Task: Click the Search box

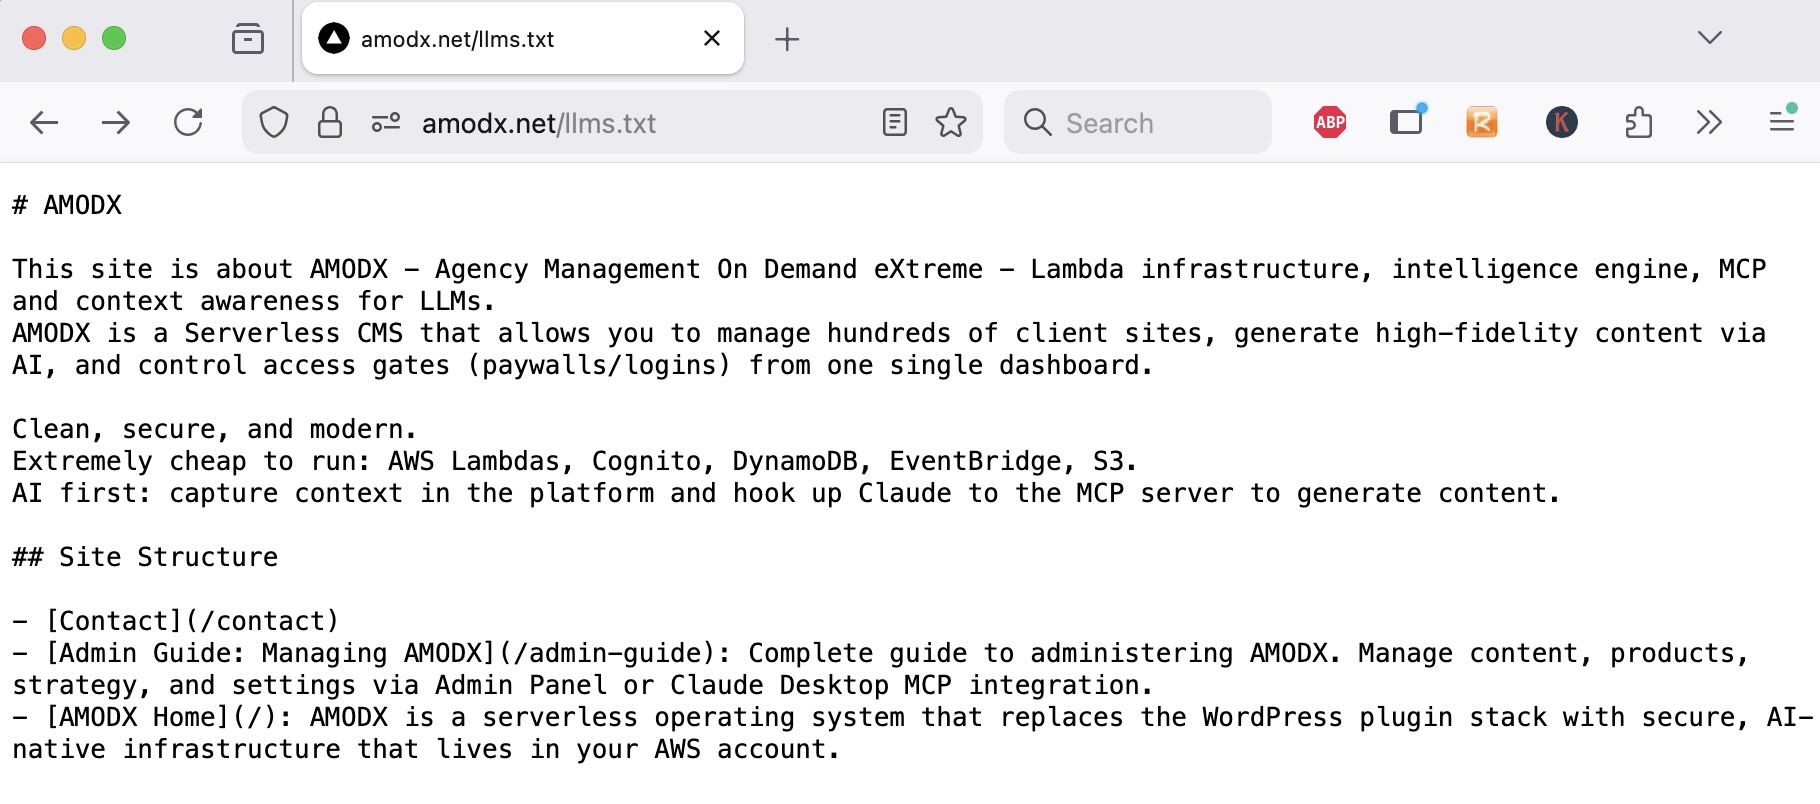Action: click(x=1138, y=122)
